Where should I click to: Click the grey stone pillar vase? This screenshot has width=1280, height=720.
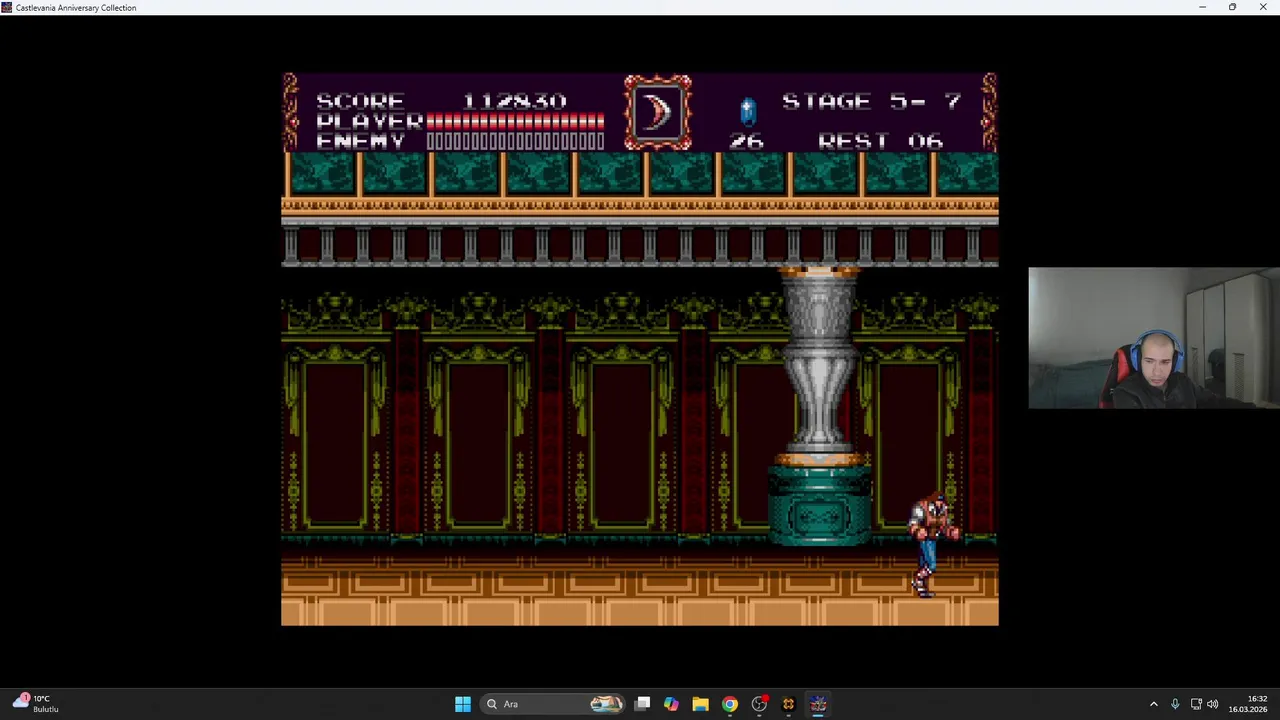(819, 360)
